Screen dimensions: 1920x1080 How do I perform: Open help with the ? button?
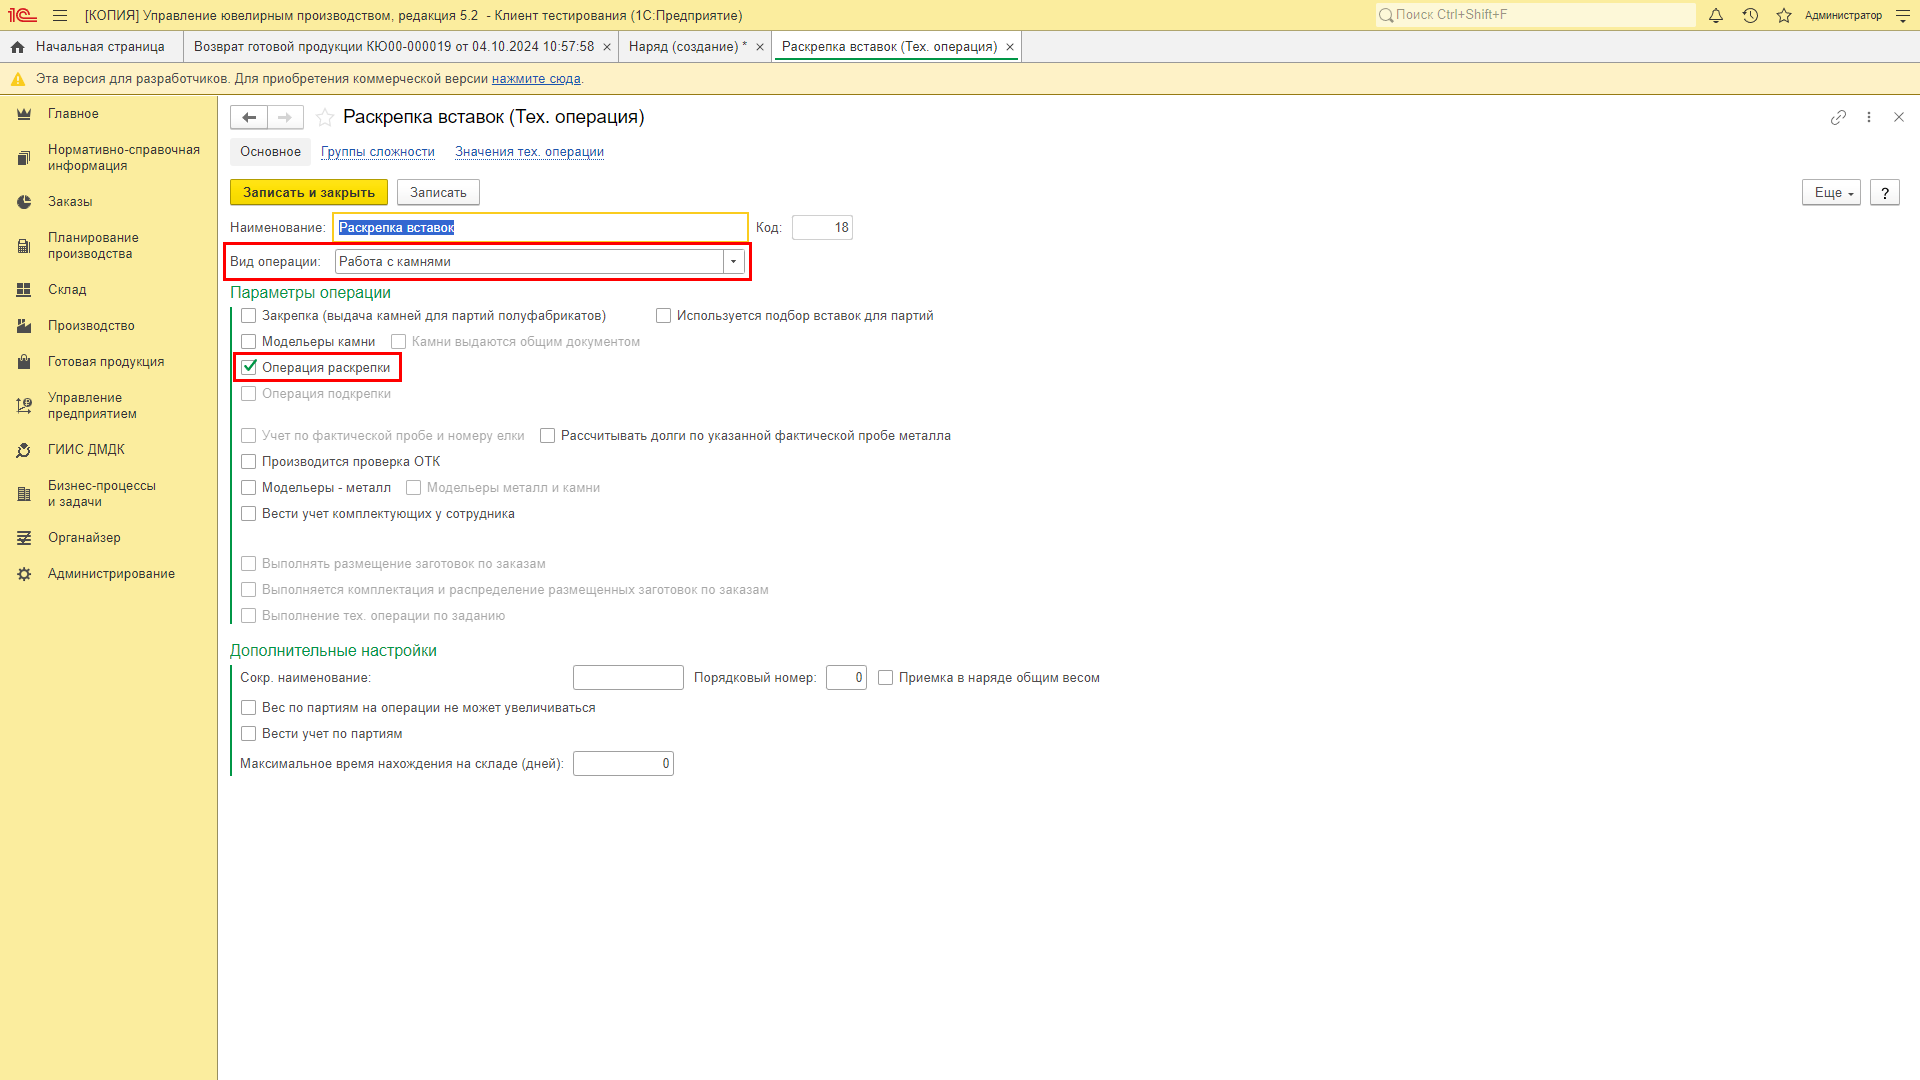(1885, 193)
